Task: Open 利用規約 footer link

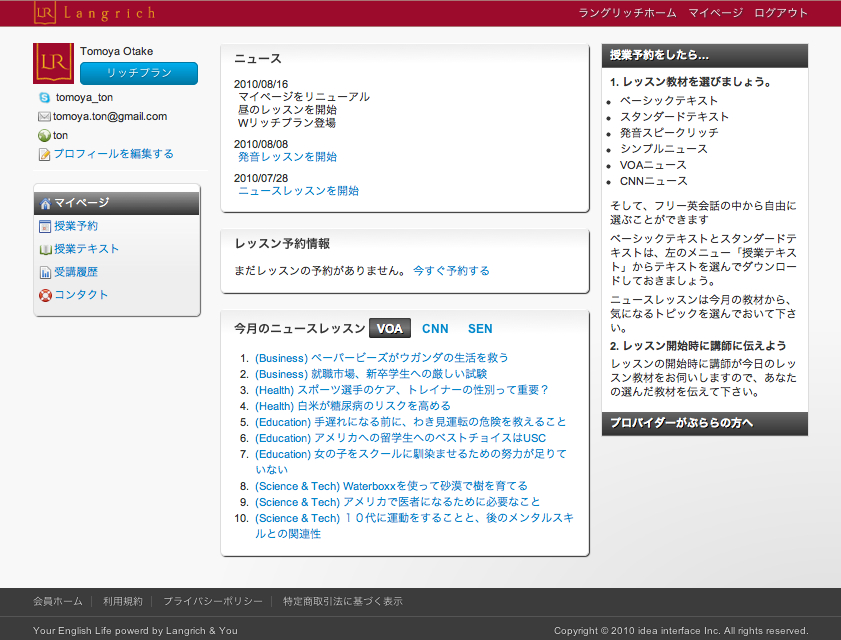Action: [123, 601]
